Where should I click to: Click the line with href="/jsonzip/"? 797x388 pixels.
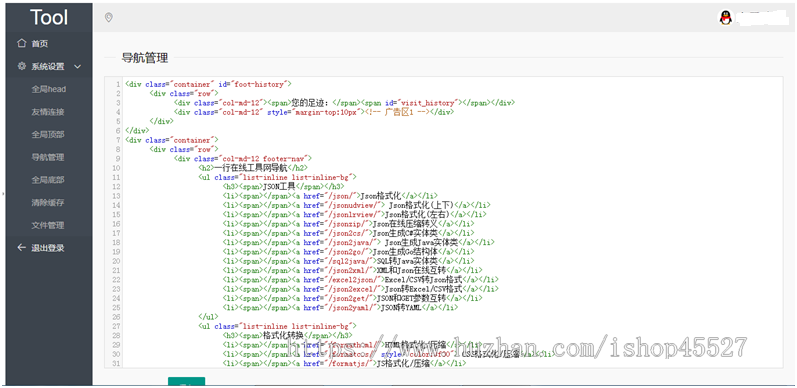[x=348, y=224]
